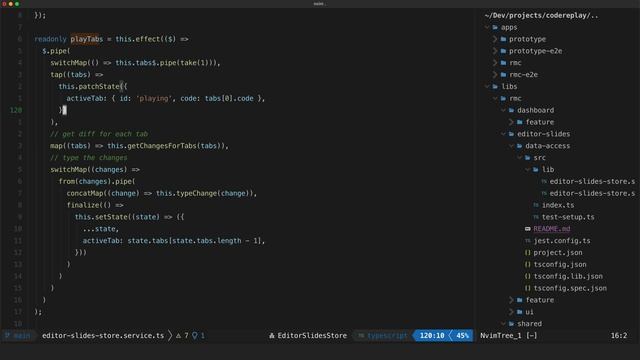Image resolution: width=640 pixels, height=360 pixels.
Task: Collapse the libs folder chevron
Action: click(x=487, y=87)
